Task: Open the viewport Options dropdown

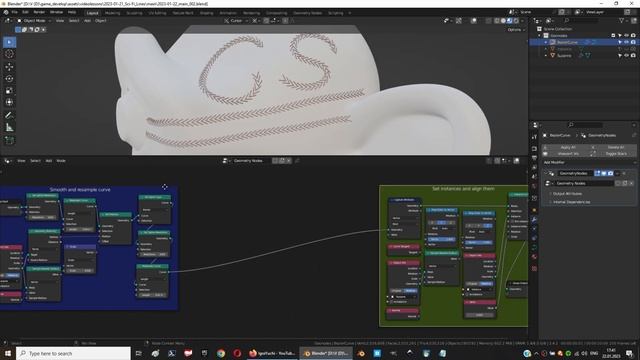Action: coord(516,30)
